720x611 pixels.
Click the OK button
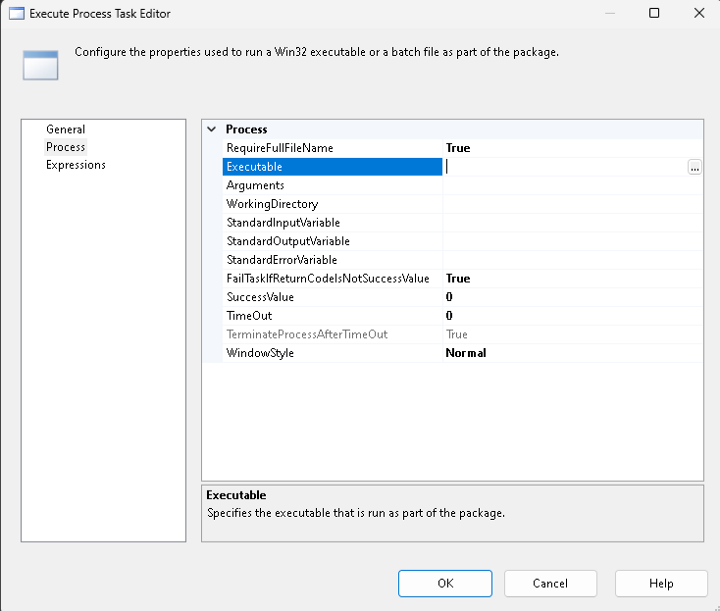click(x=444, y=583)
